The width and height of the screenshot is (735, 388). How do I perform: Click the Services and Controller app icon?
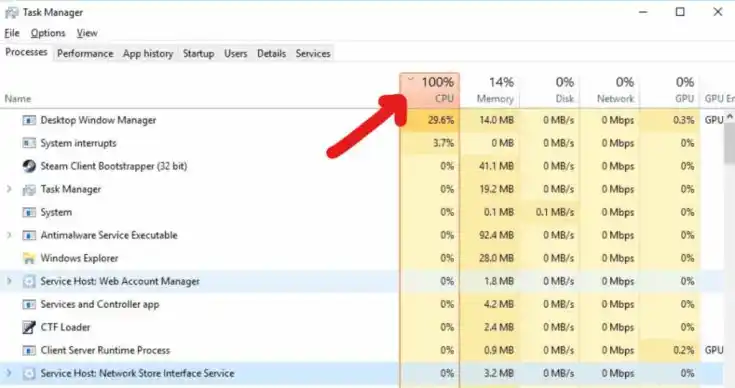[x=29, y=304]
